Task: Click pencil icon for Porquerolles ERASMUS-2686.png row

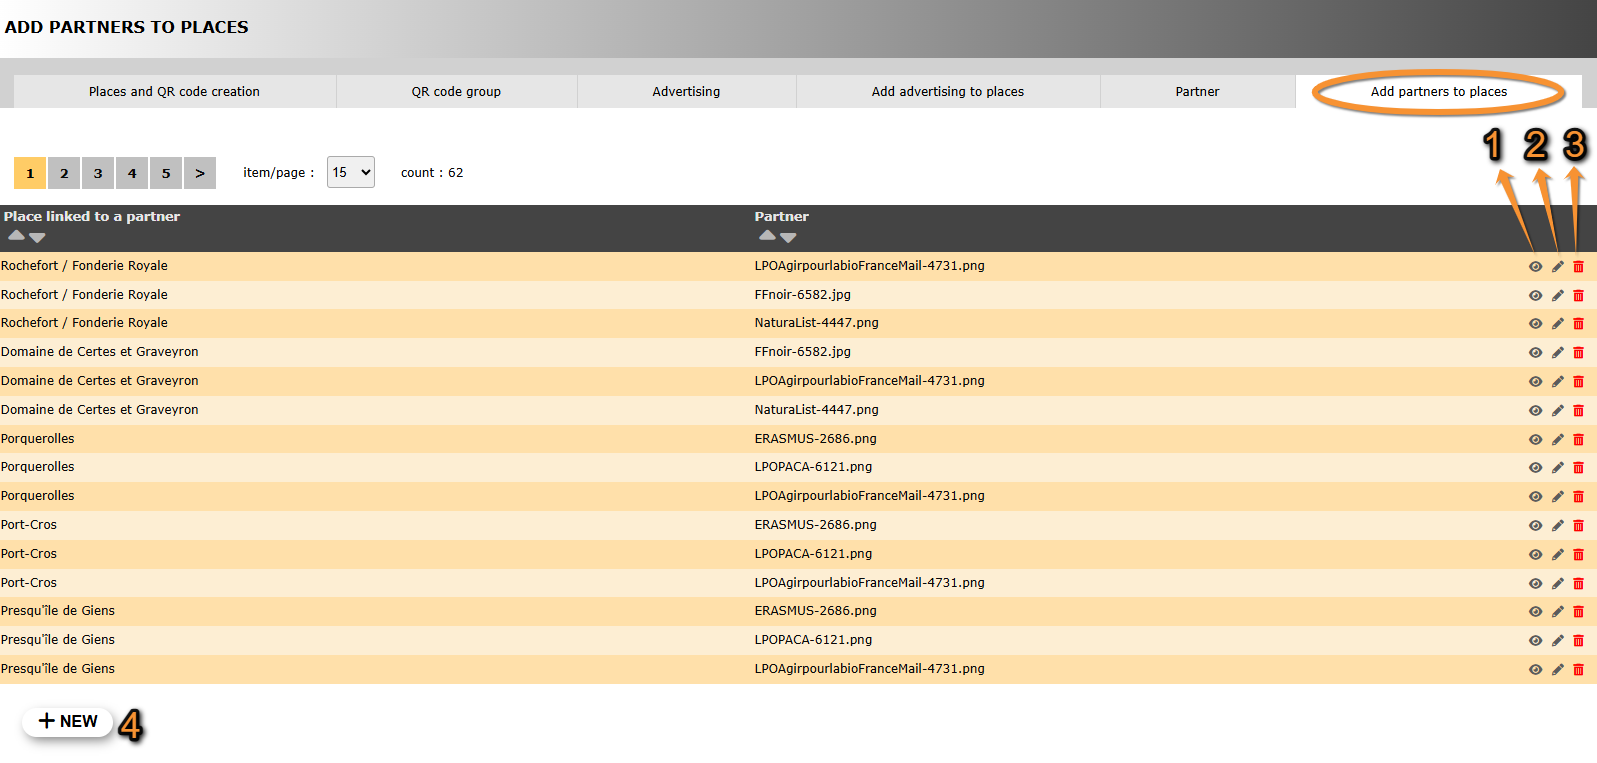Action: (1557, 440)
